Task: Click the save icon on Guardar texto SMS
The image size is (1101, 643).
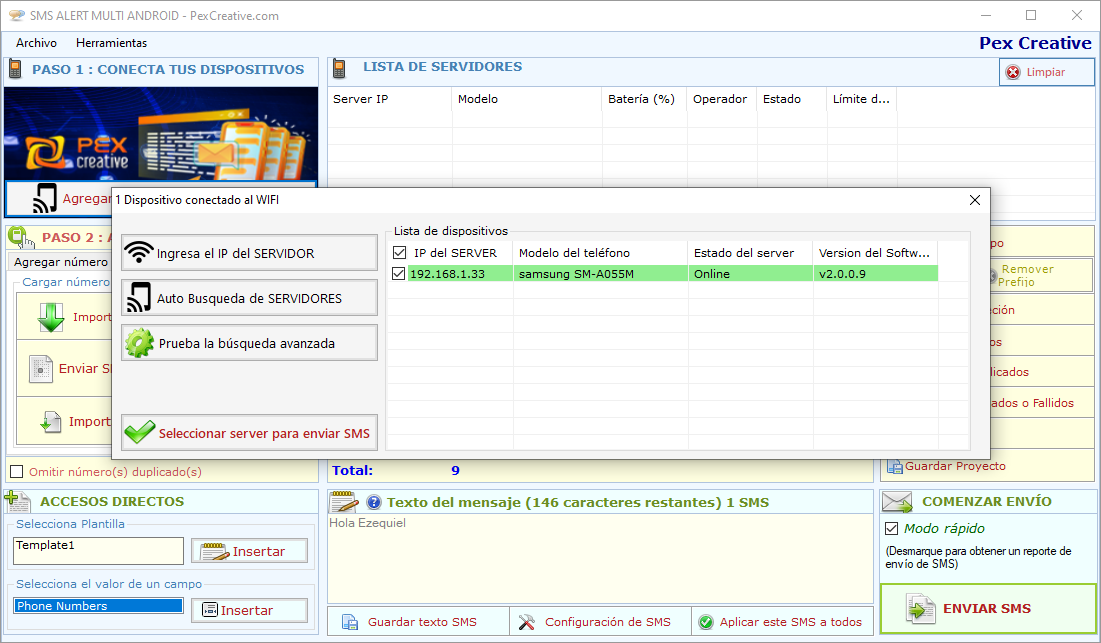Action: [x=350, y=622]
